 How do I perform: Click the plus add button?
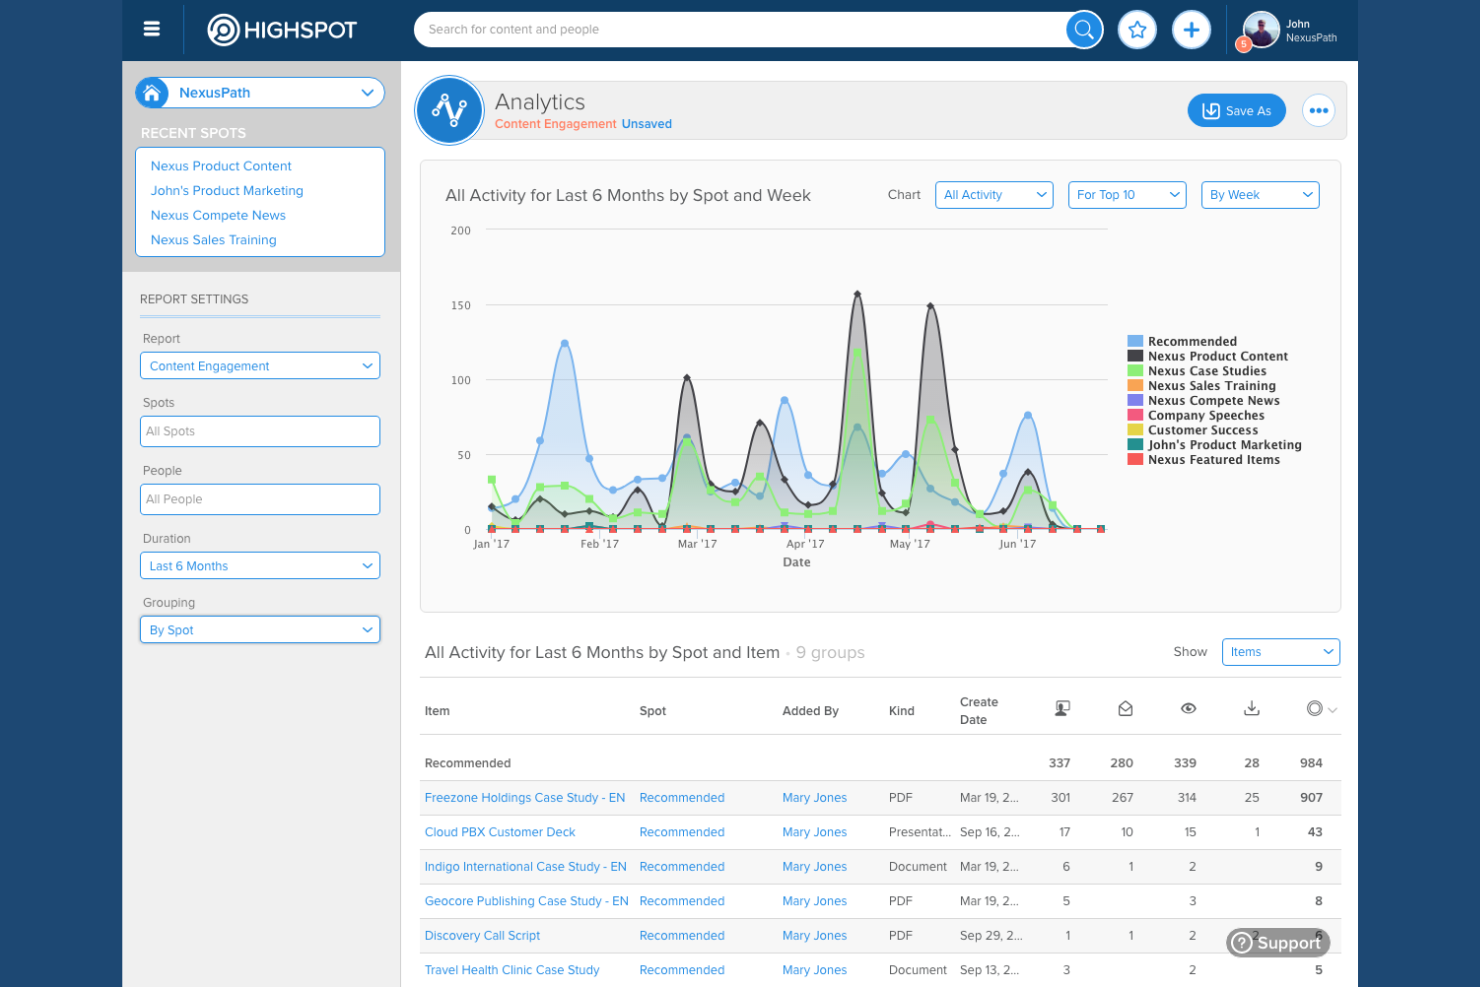pos(1191,30)
